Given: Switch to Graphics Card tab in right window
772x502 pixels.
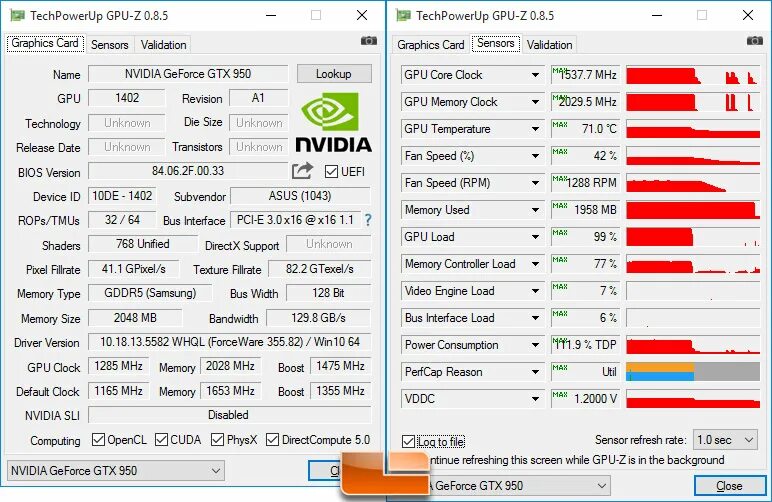Looking at the screenshot, I should coord(431,45).
